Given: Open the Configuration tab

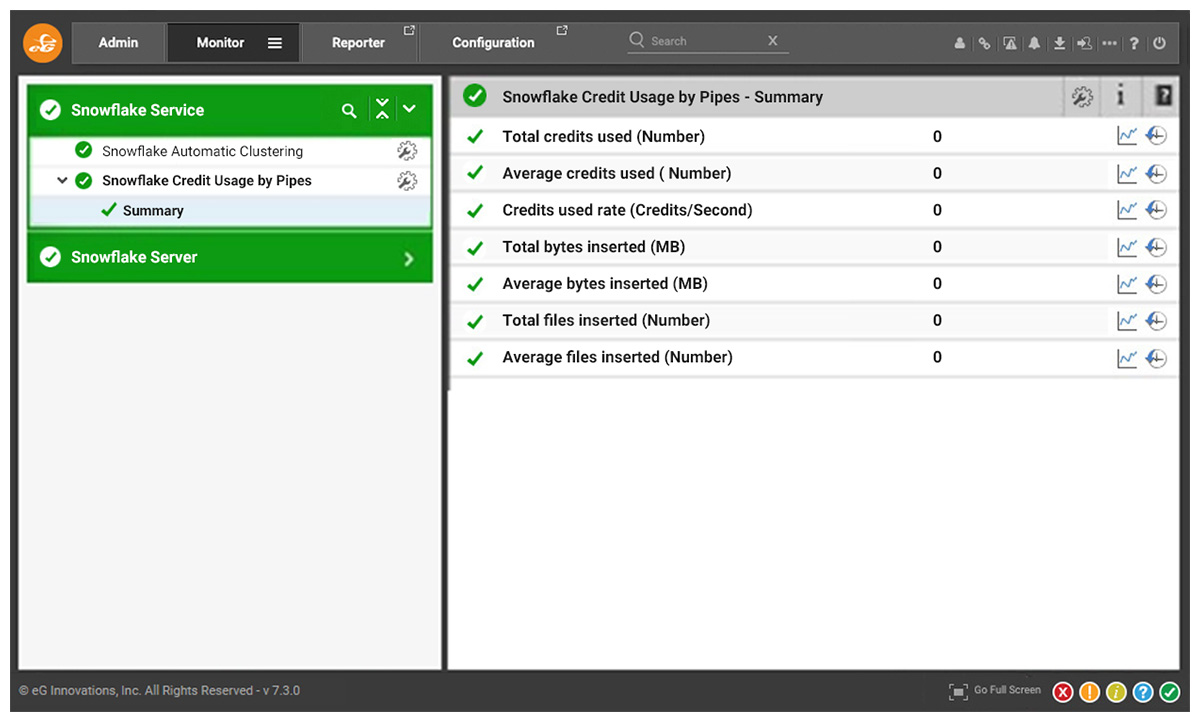Looking at the screenshot, I should pyautogui.click(x=493, y=43).
